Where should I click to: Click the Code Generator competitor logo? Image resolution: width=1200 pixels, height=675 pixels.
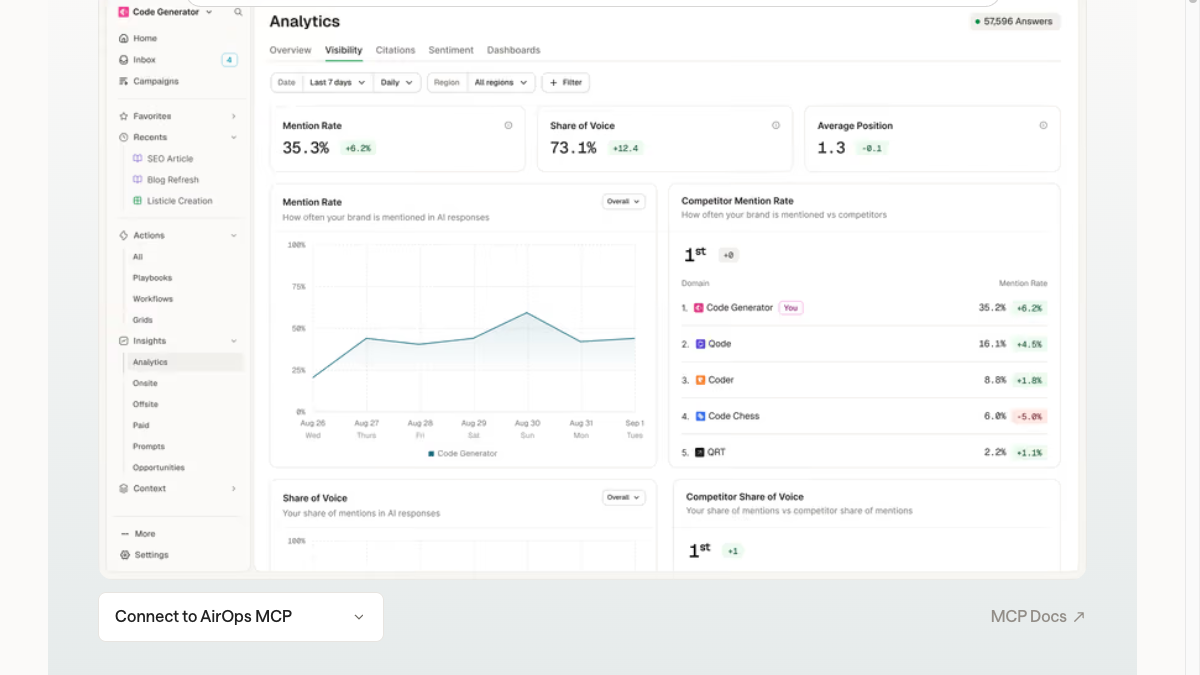tap(699, 308)
